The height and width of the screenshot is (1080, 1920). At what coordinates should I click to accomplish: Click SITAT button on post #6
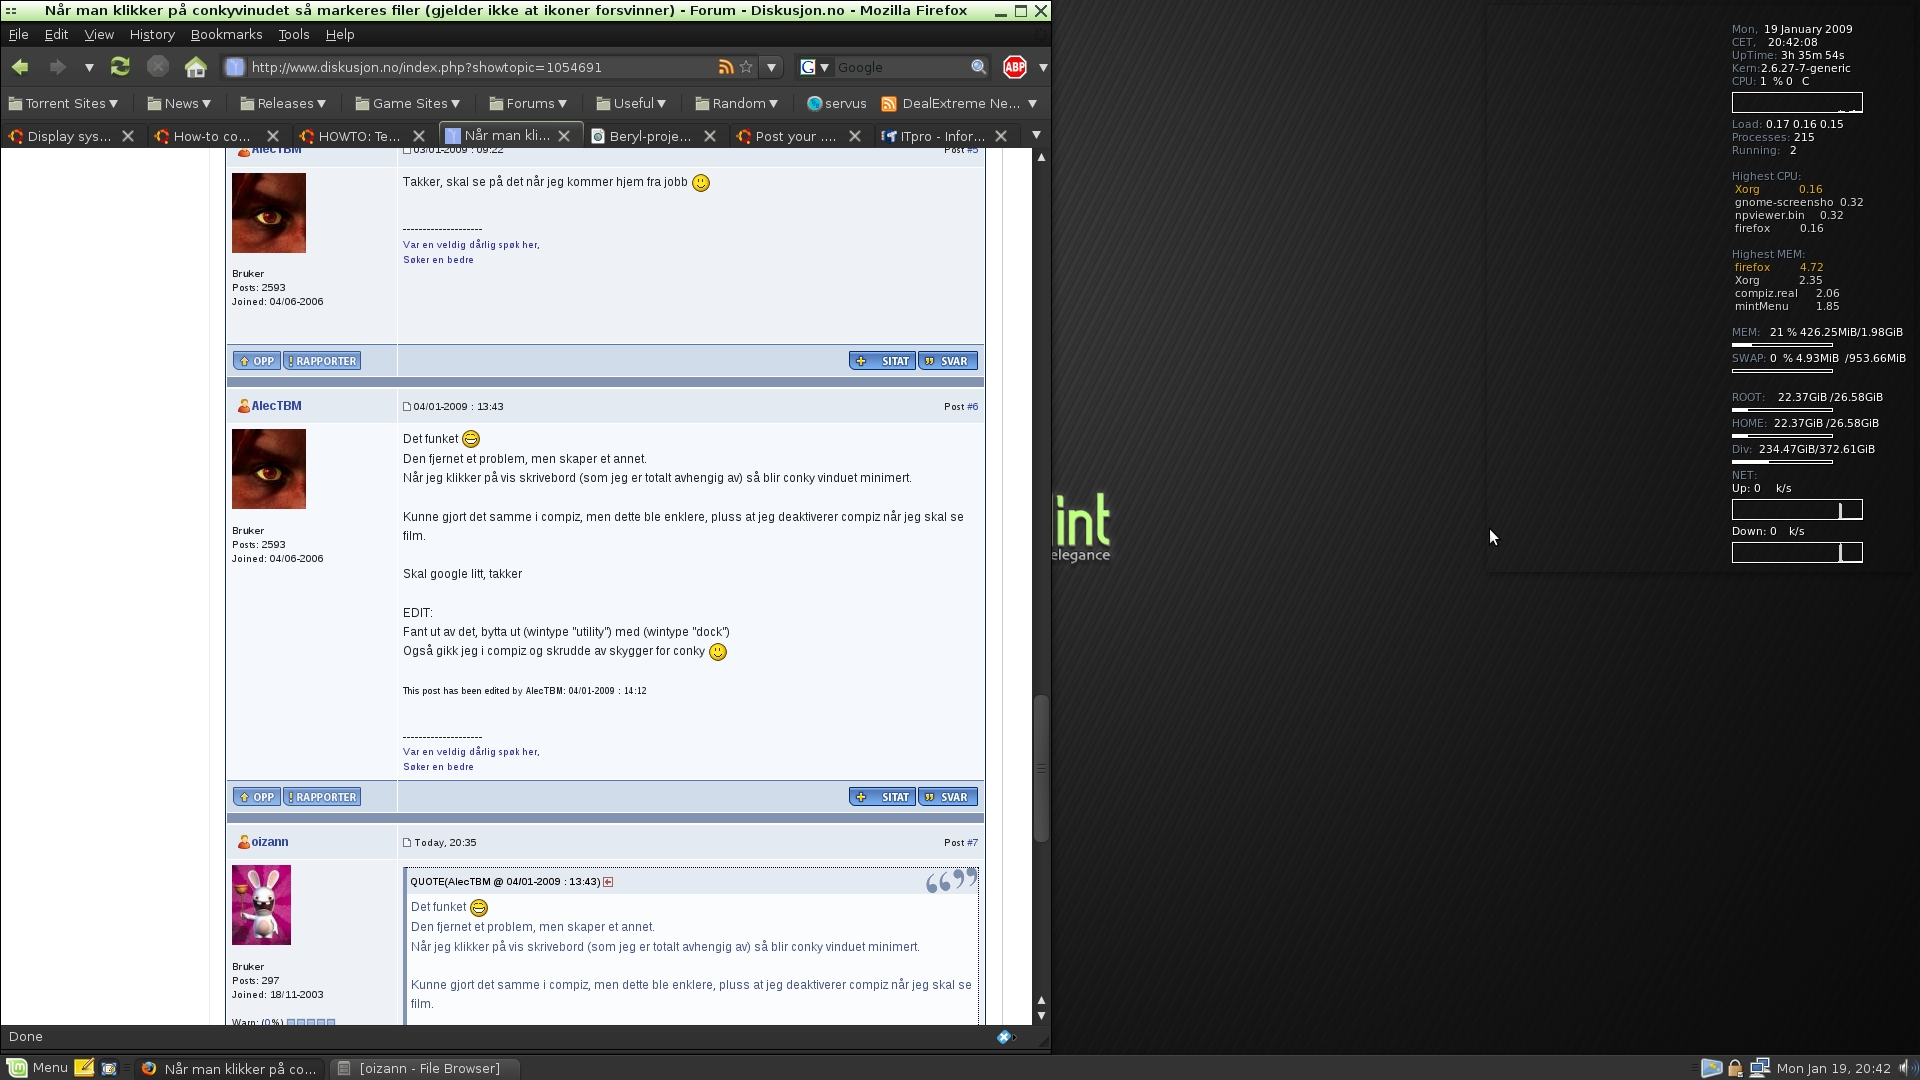click(x=882, y=797)
